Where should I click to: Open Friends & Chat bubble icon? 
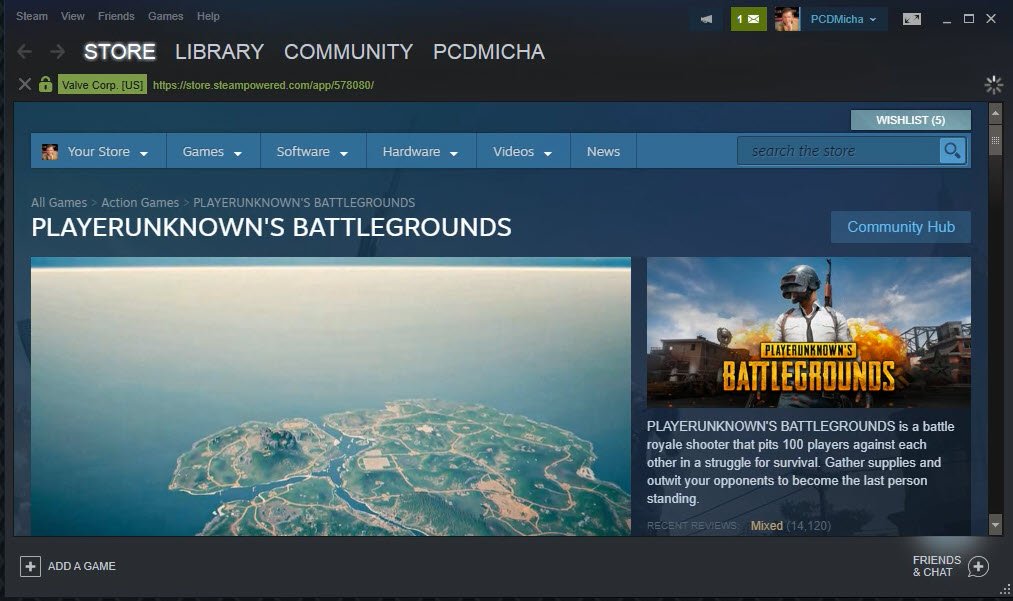978,567
